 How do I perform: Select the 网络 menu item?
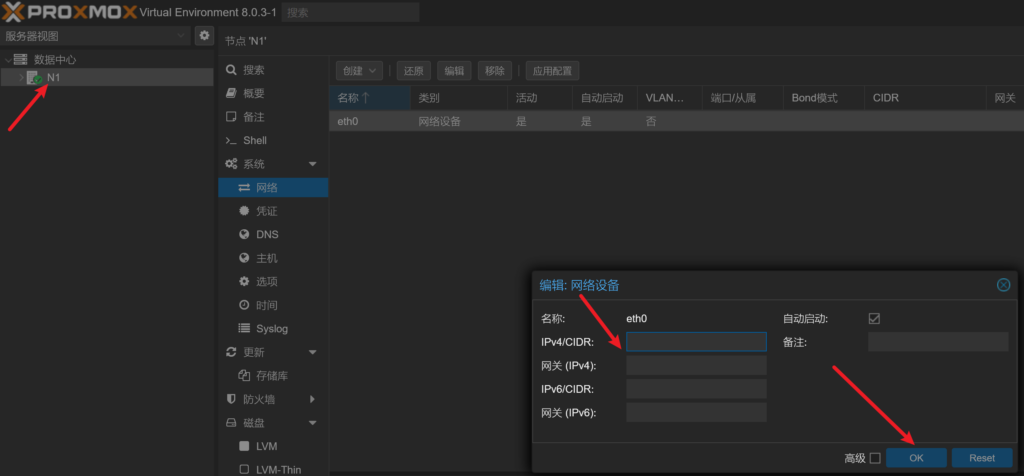265,187
